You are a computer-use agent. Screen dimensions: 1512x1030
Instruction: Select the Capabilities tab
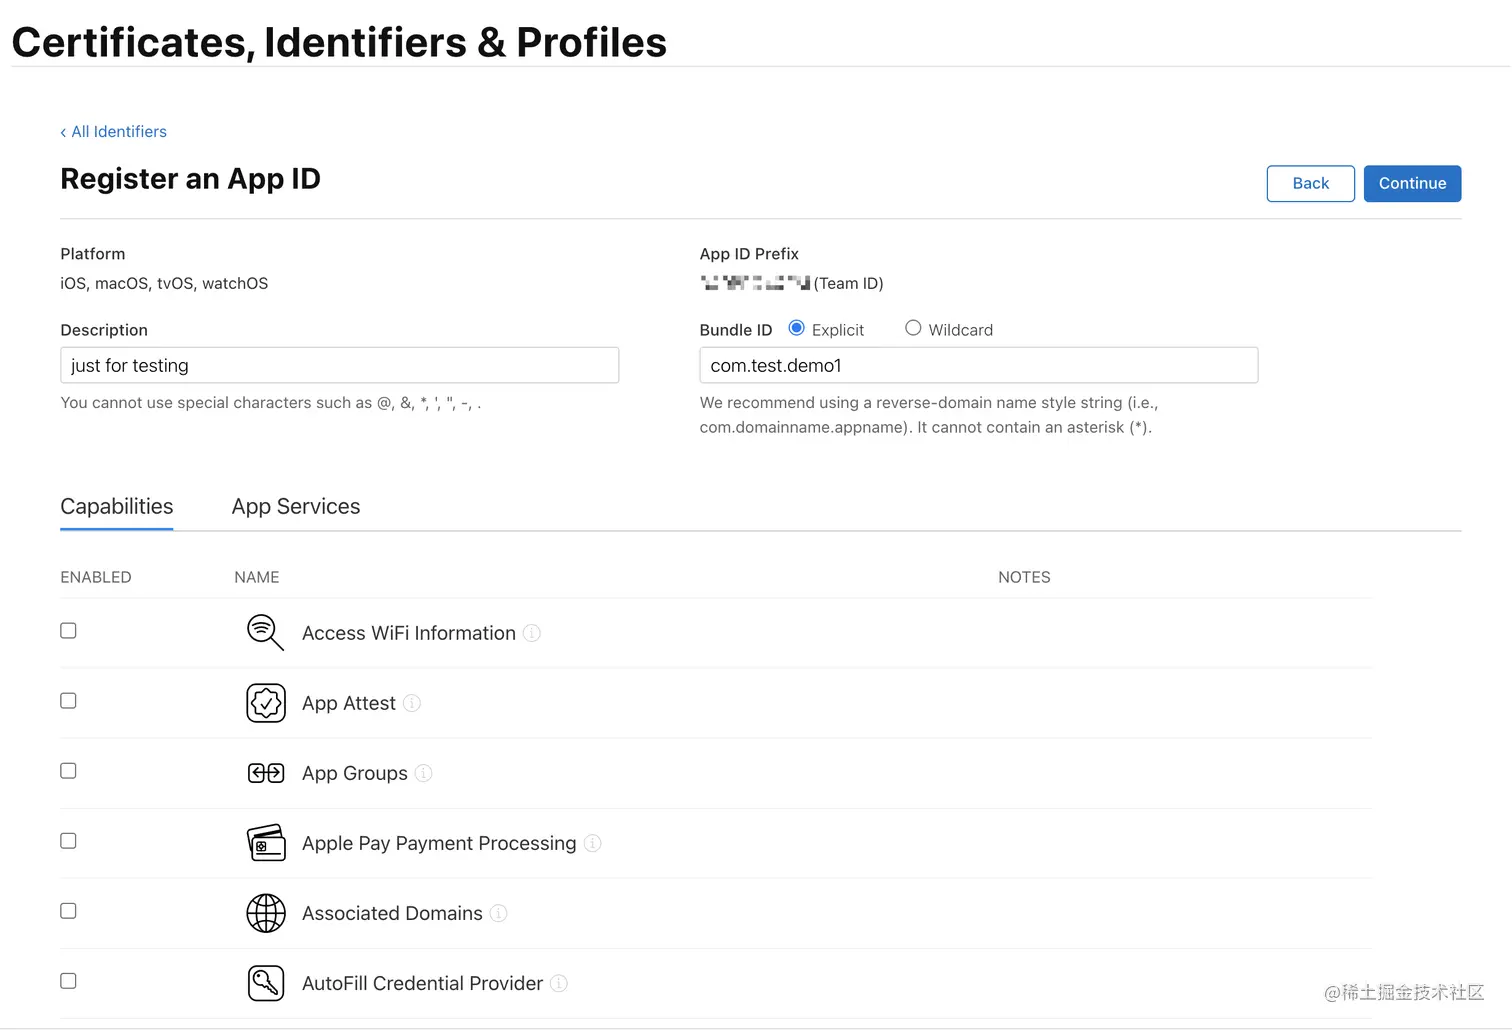[x=117, y=507]
